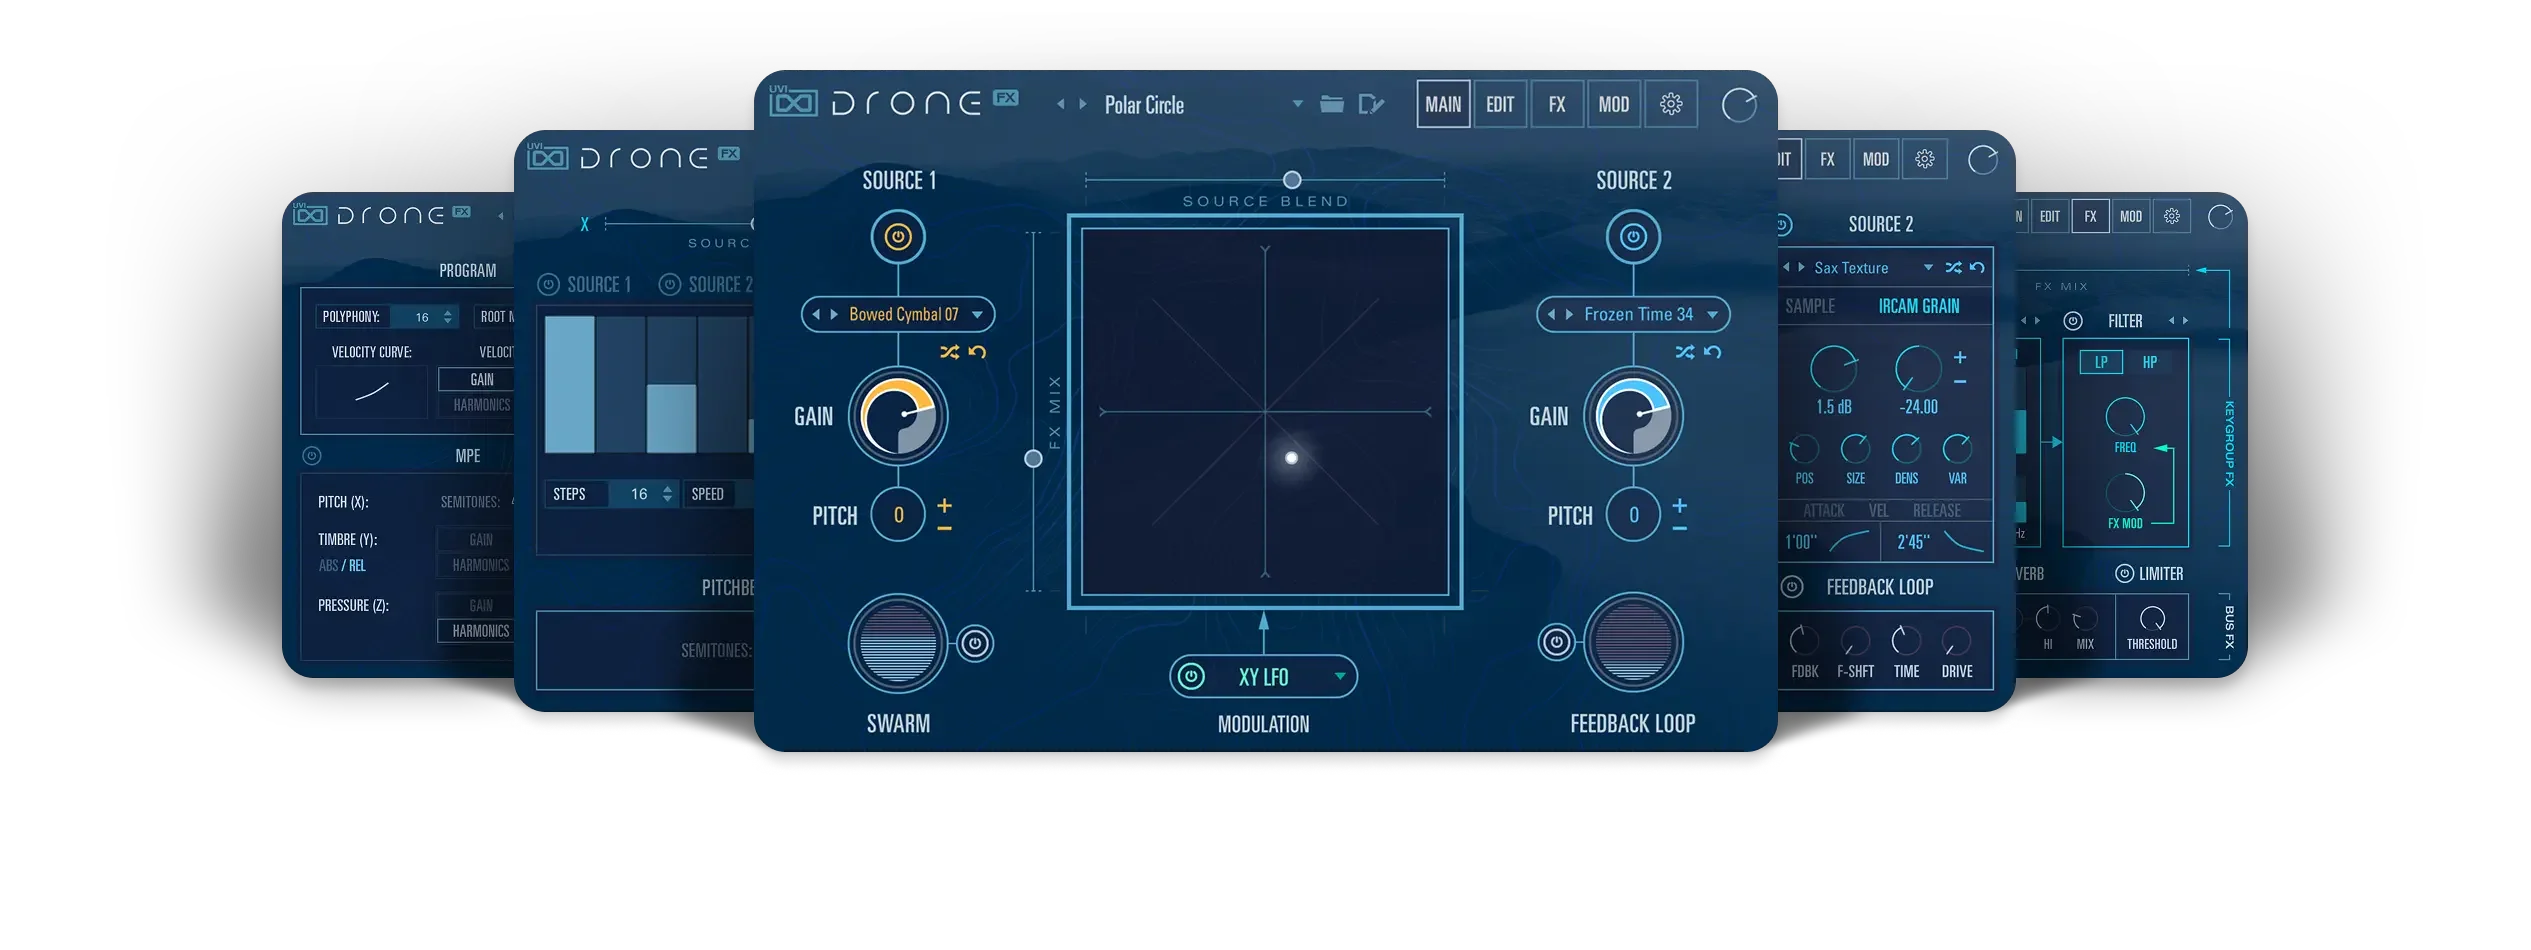Image resolution: width=2531 pixels, height=950 pixels.
Task: Reset Source 1 with the undo arrow icon
Action: [x=977, y=352]
